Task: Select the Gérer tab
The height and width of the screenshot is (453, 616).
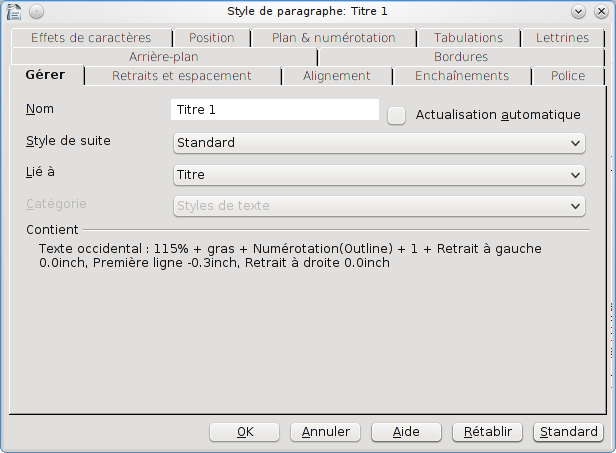Action: tap(46, 75)
